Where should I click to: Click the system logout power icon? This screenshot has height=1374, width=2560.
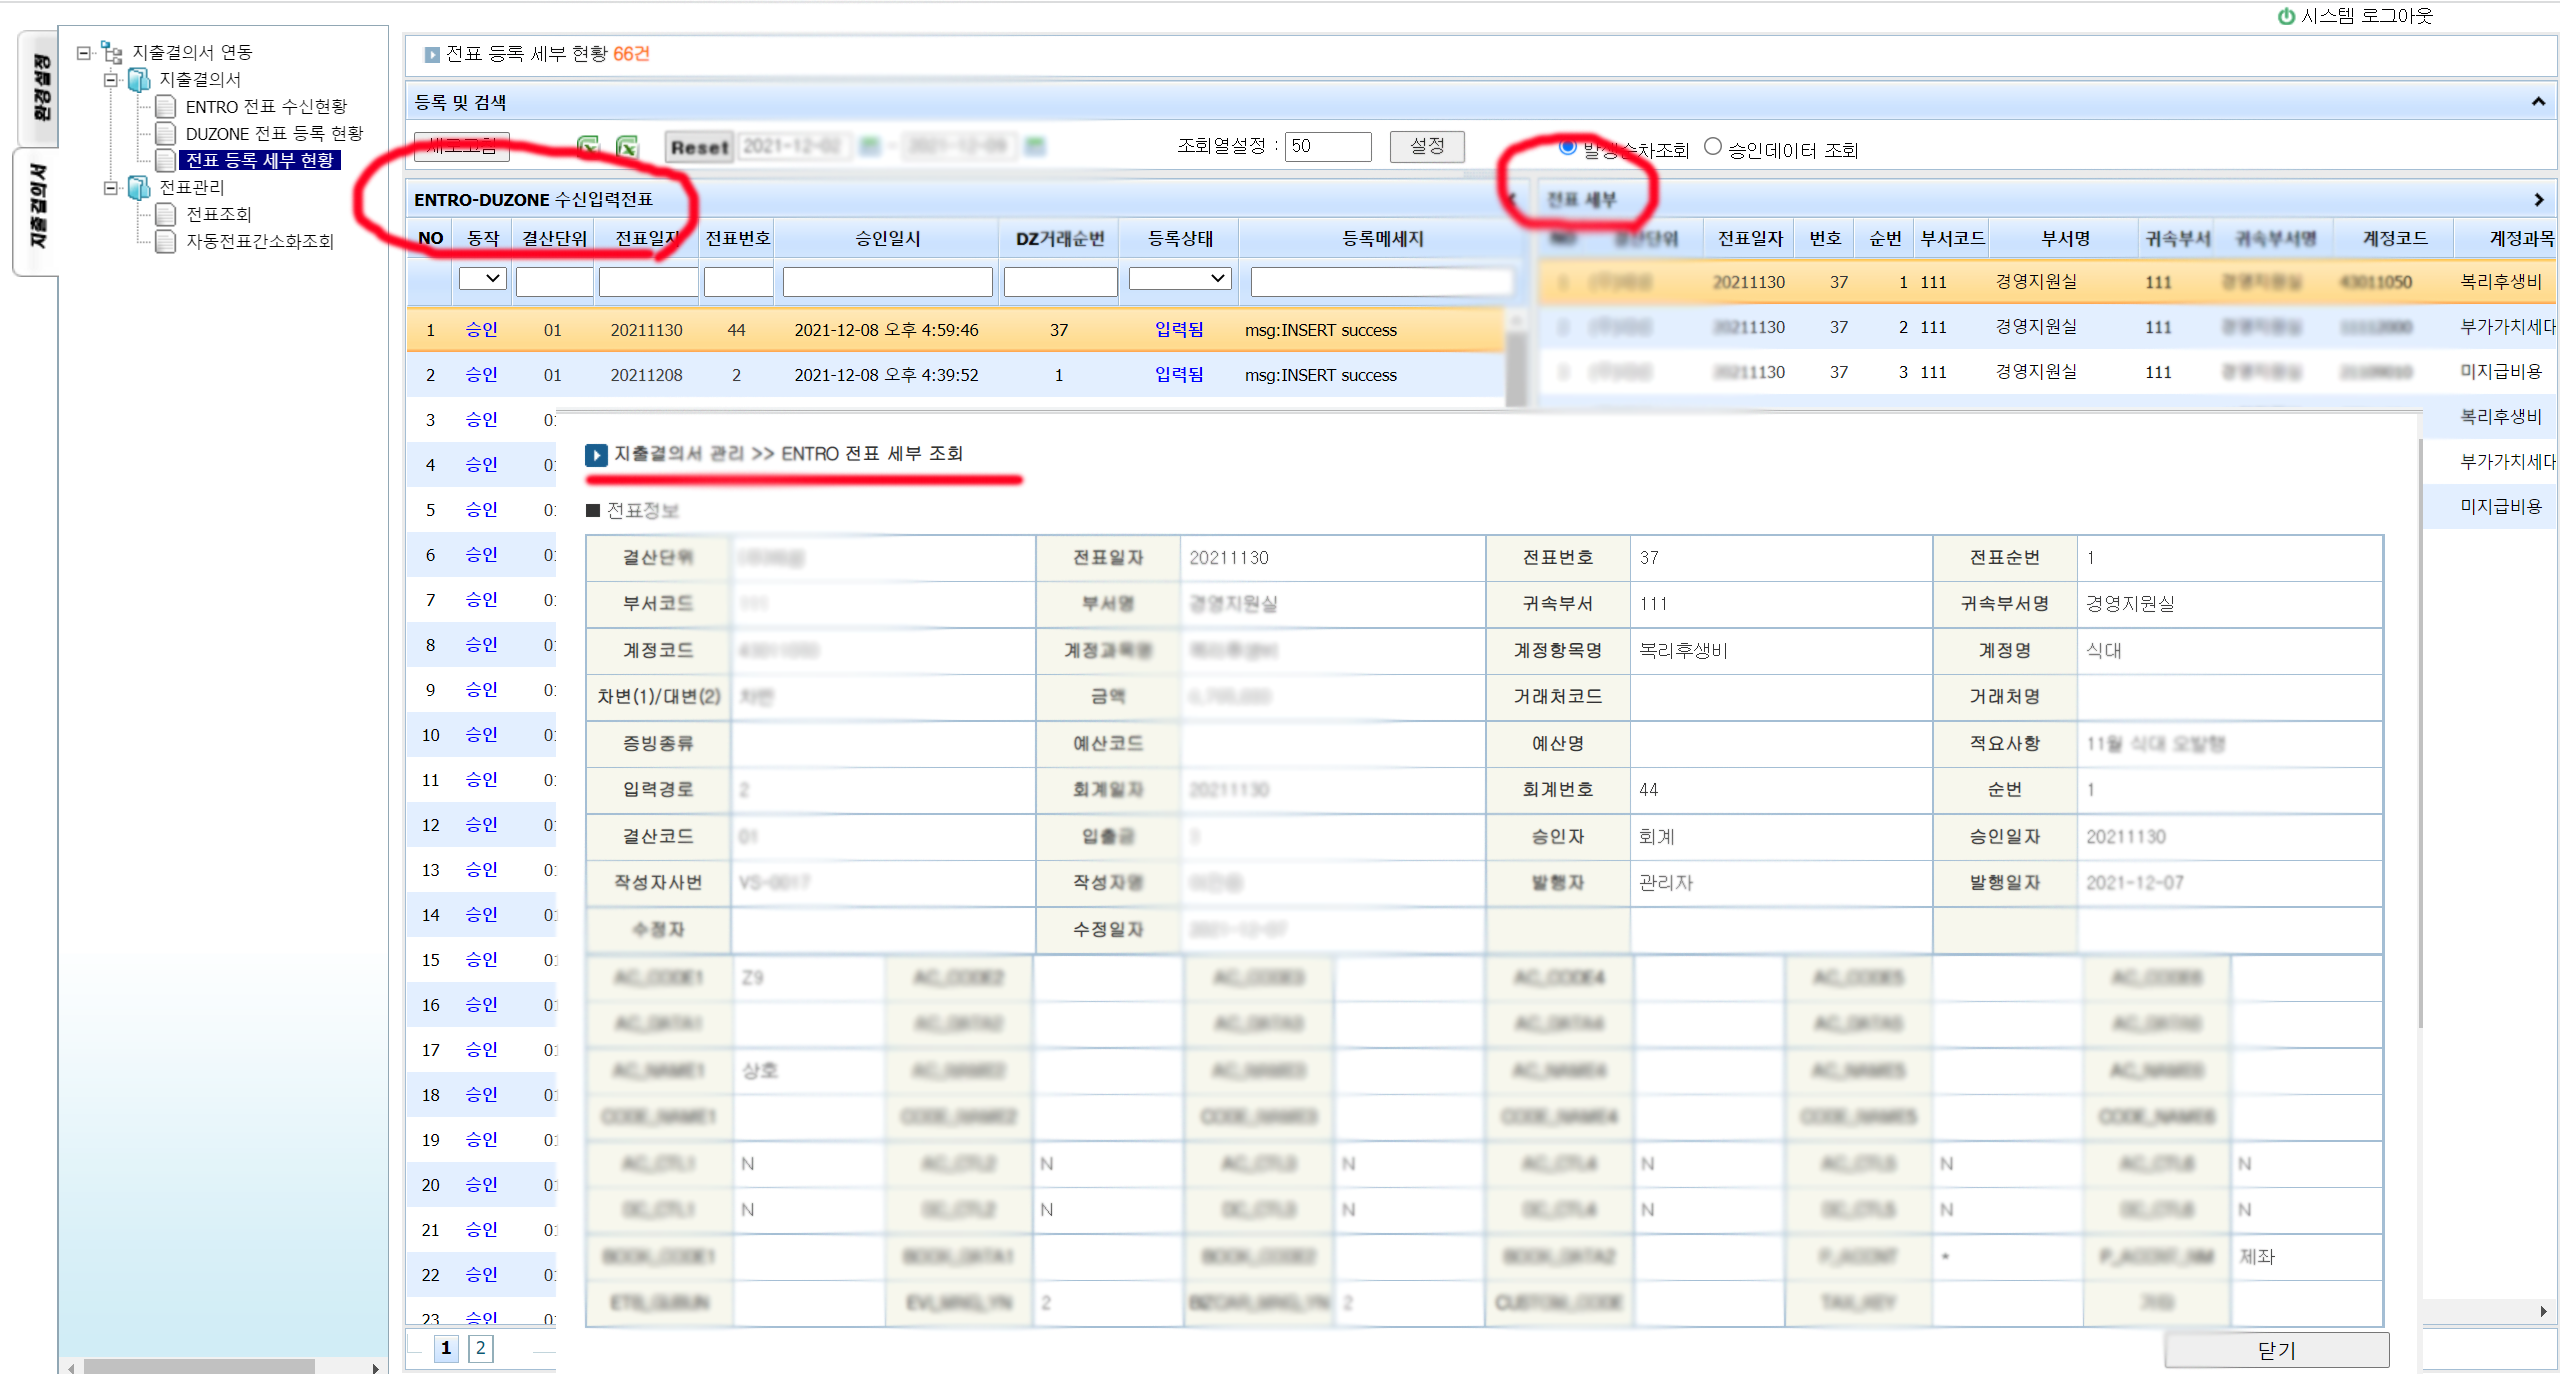pos(2286,16)
